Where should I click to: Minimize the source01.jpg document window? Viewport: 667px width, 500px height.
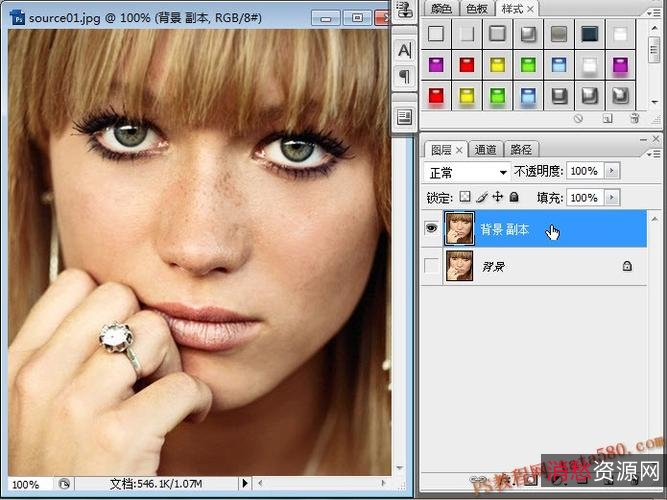point(326,18)
